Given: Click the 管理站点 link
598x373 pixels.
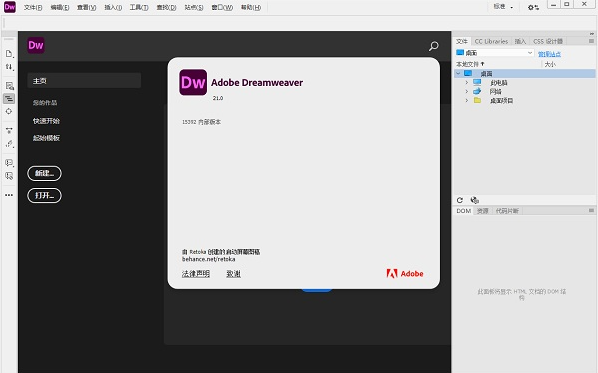Looking at the screenshot, I should 549,54.
